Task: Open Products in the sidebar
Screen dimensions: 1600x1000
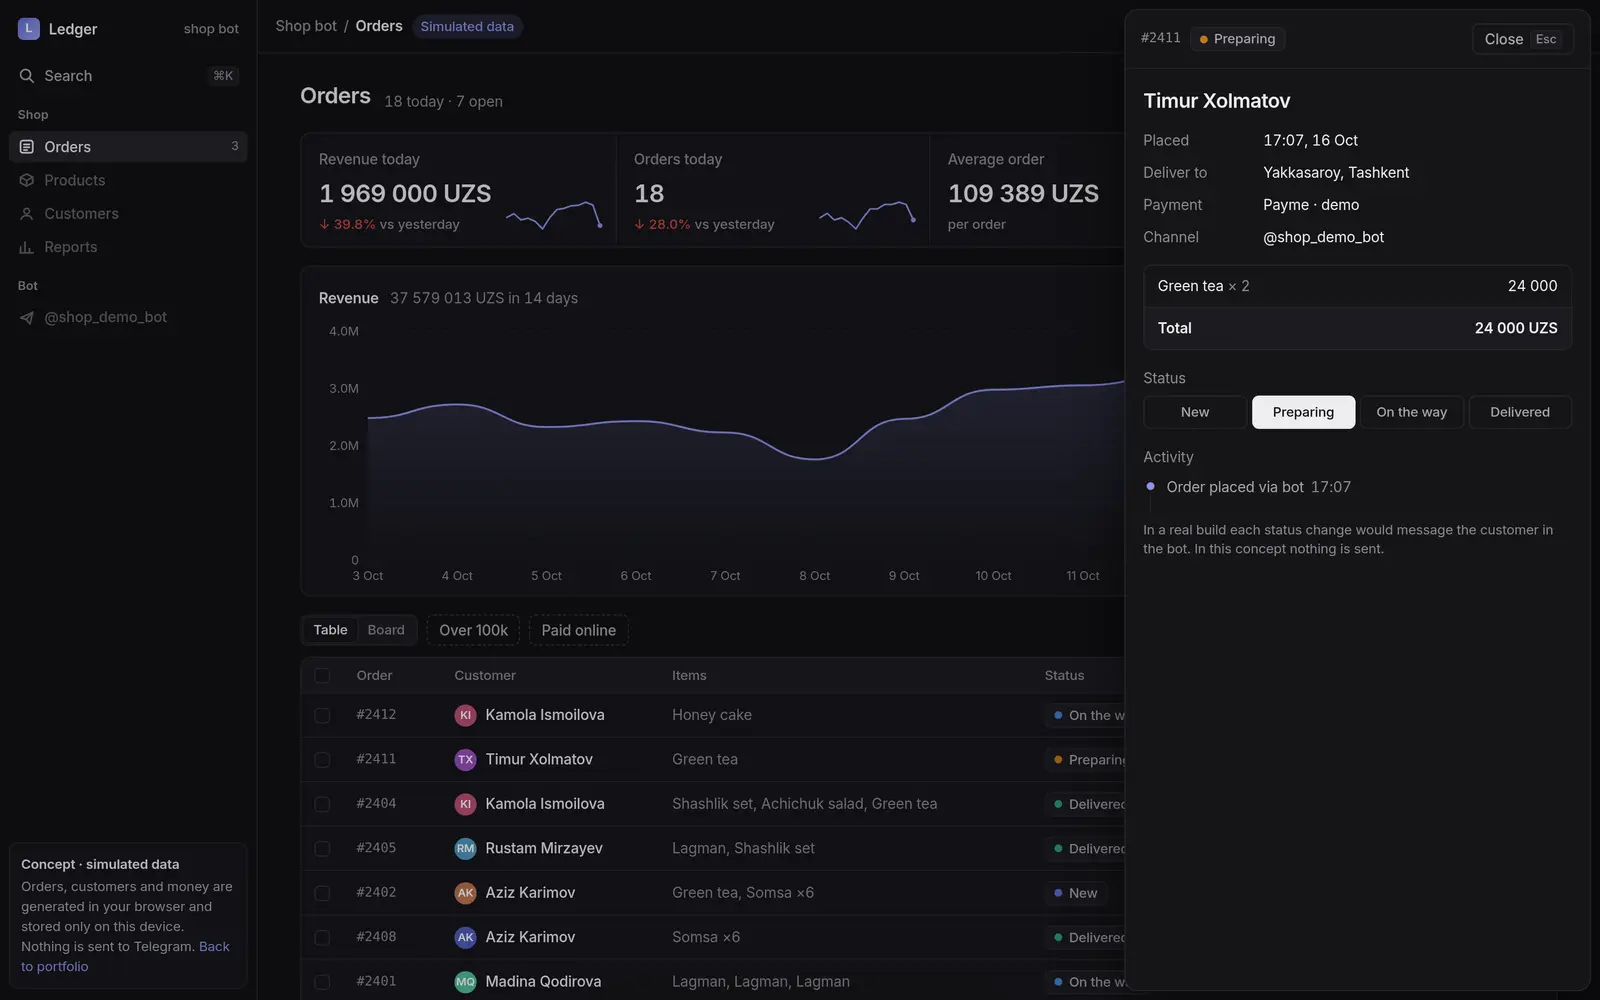Action: pyautogui.click(x=128, y=180)
